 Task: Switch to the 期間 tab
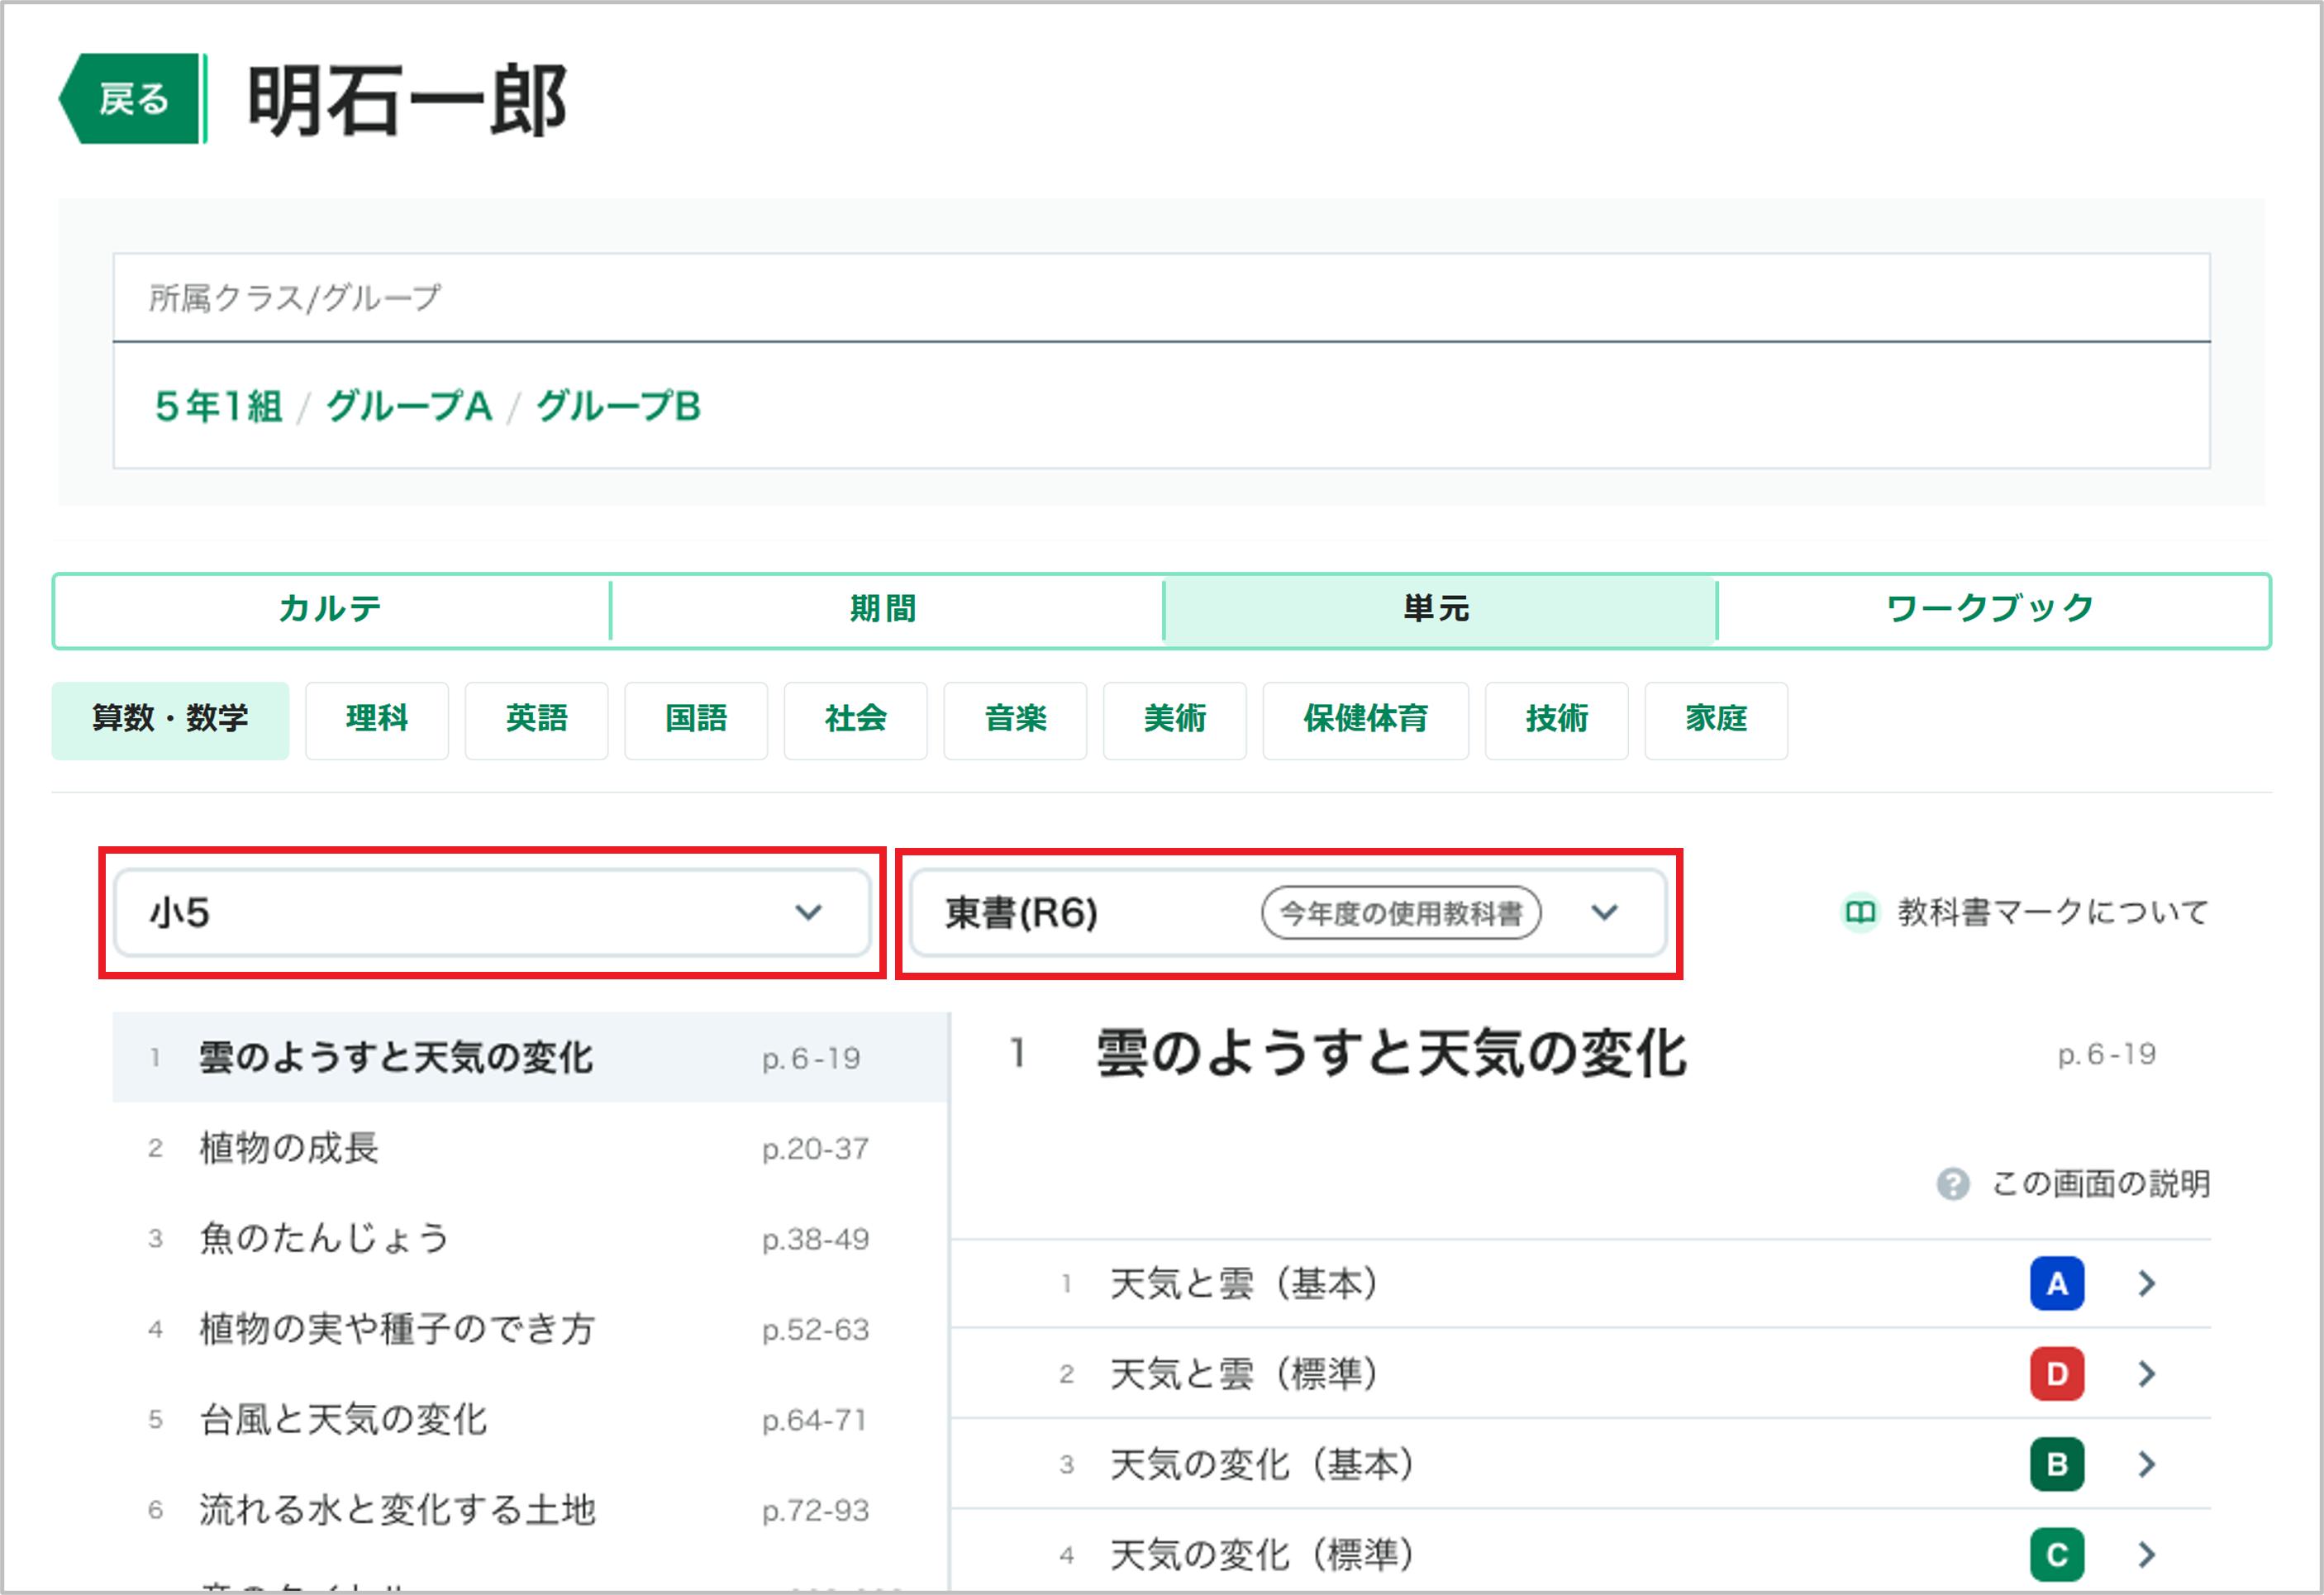pyautogui.click(x=885, y=609)
